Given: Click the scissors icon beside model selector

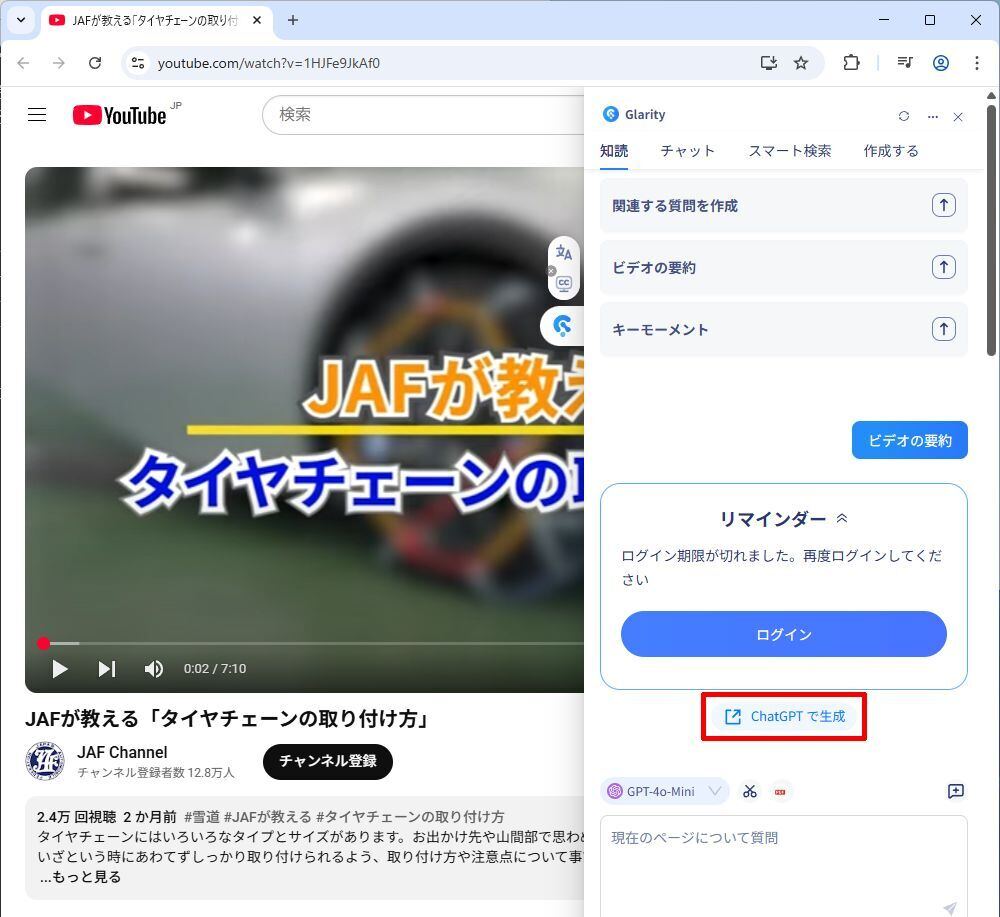Looking at the screenshot, I should [750, 791].
